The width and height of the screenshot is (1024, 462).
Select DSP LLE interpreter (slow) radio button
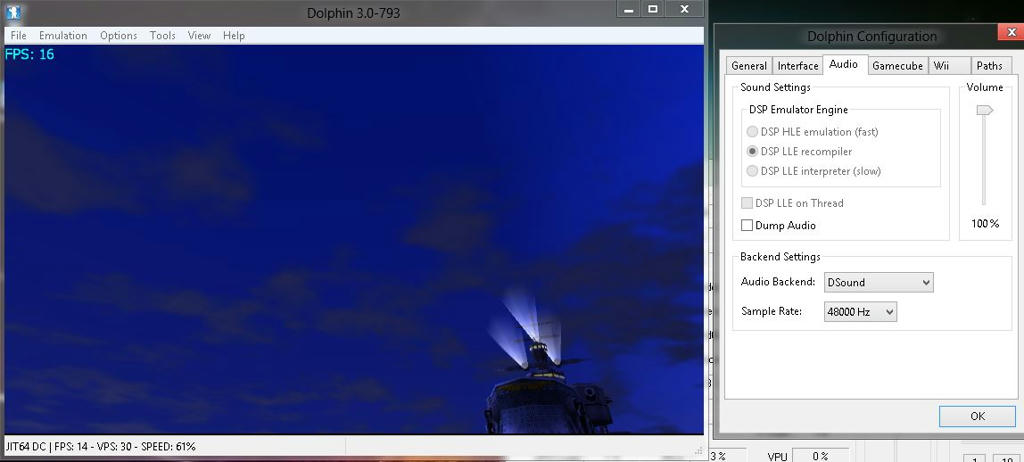tap(813, 171)
